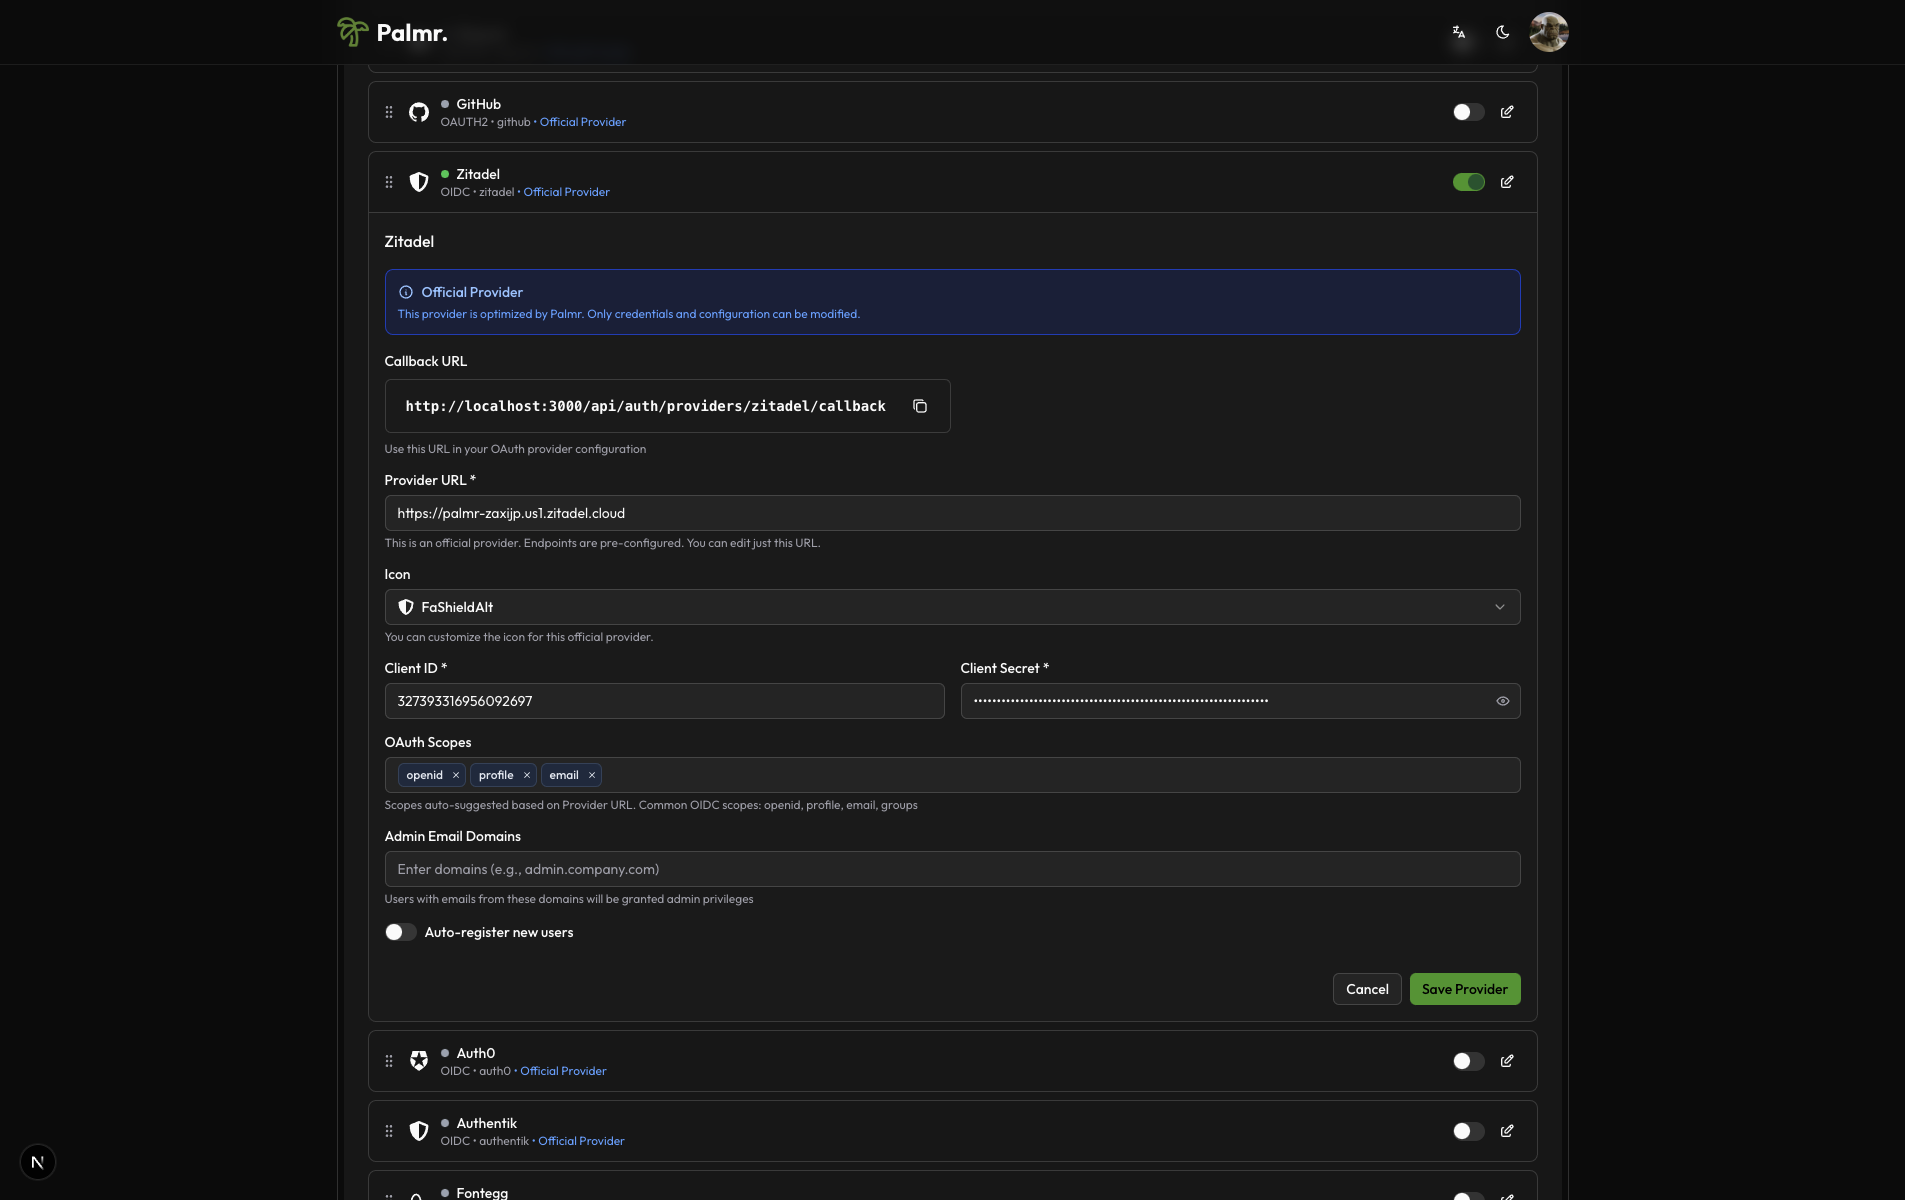Click the Zitadel section heading

pos(409,242)
